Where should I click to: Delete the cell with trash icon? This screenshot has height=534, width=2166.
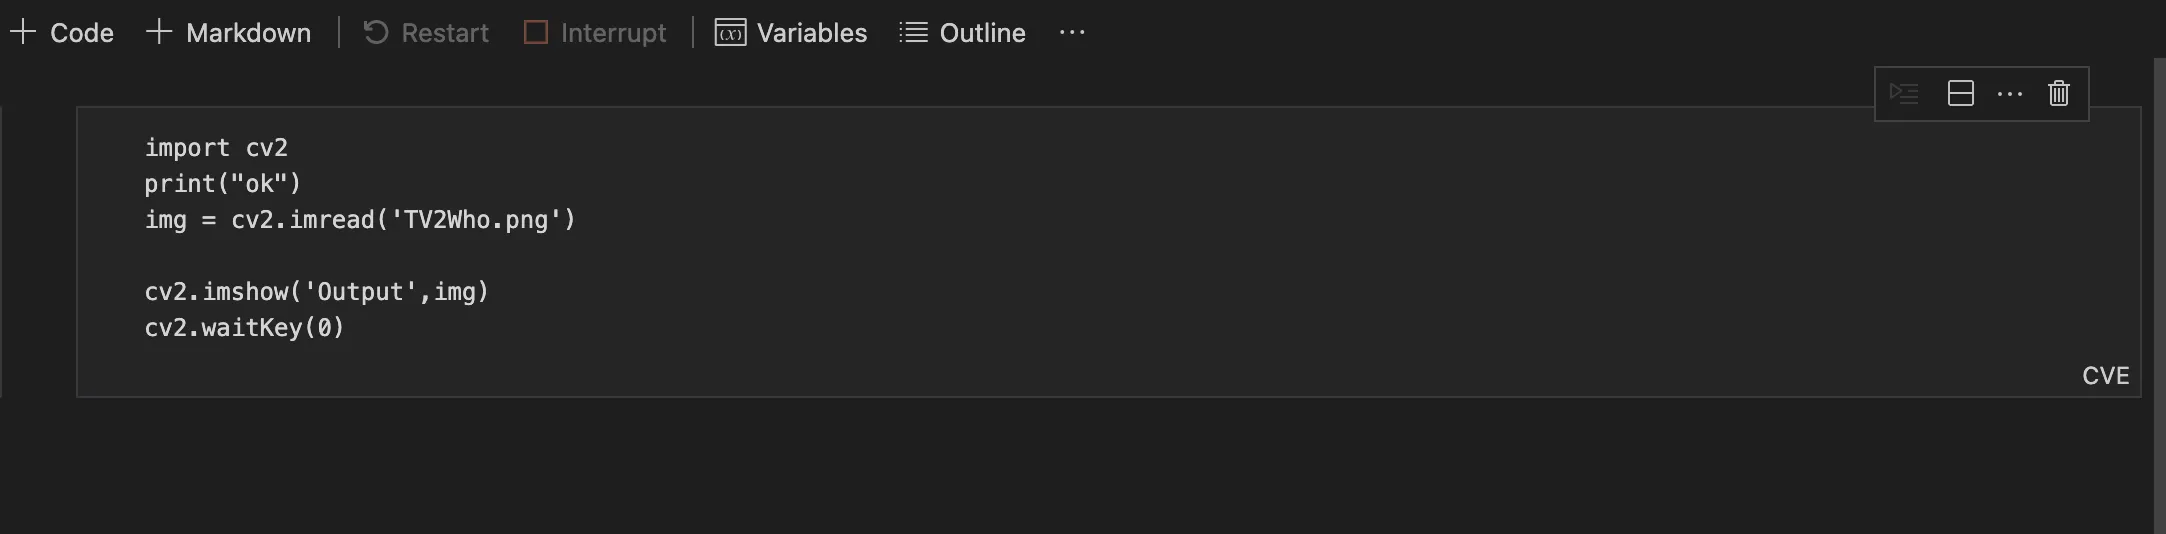point(2059,94)
